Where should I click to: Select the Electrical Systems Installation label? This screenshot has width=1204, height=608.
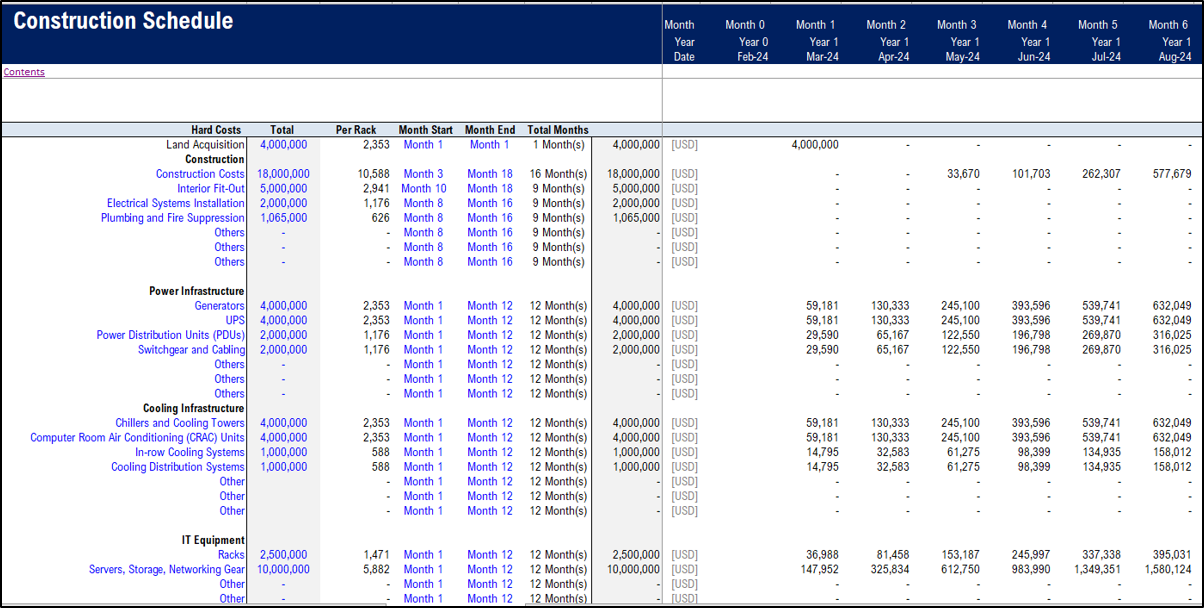[x=176, y=203]
